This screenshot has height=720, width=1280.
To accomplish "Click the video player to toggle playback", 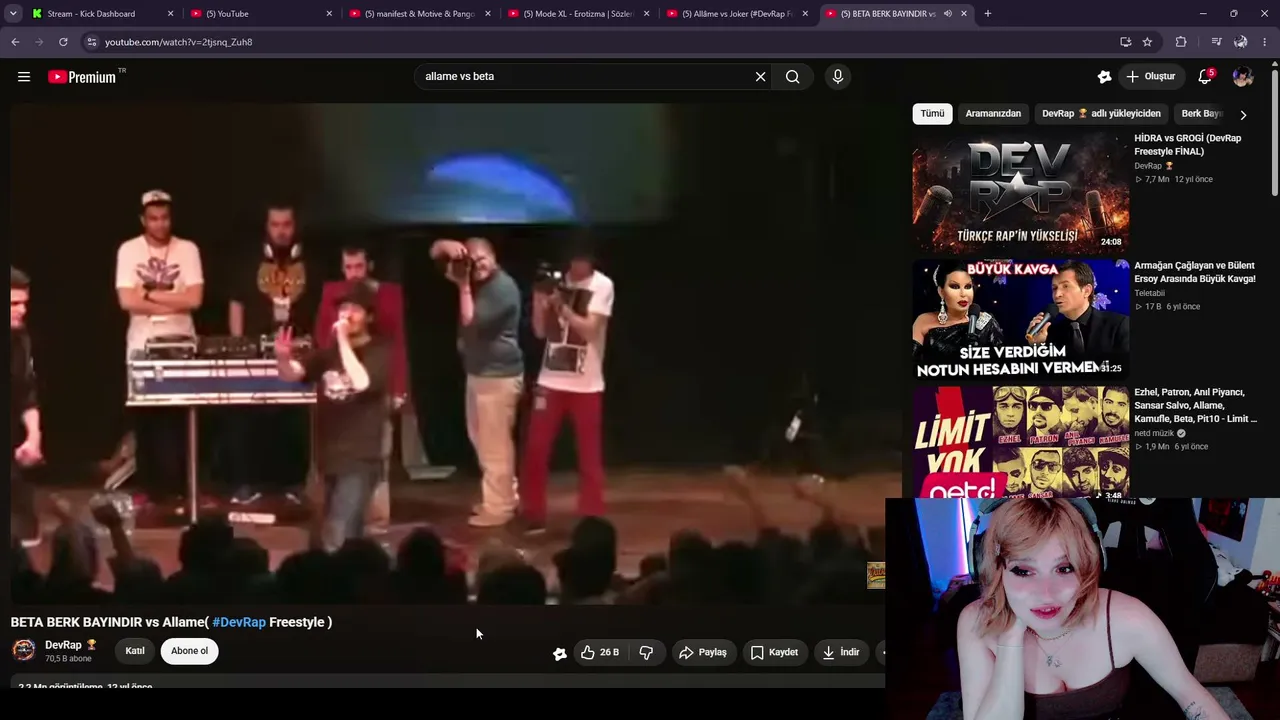I will coord(448,352).
